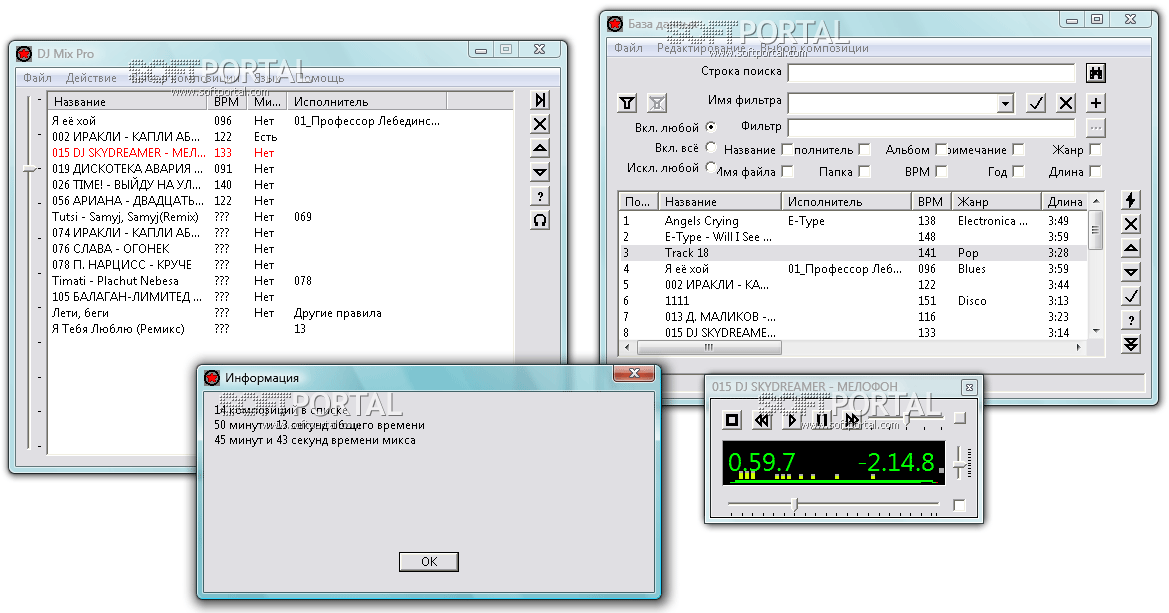Click OK in the Информация dialog
Screen dimensions: 1169x613
tap(429, 562)
